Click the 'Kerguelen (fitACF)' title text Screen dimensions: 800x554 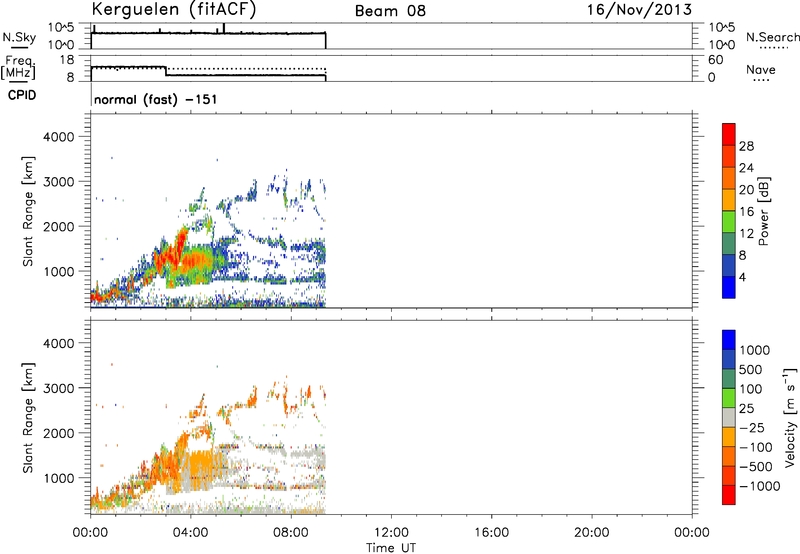(173, 9)
